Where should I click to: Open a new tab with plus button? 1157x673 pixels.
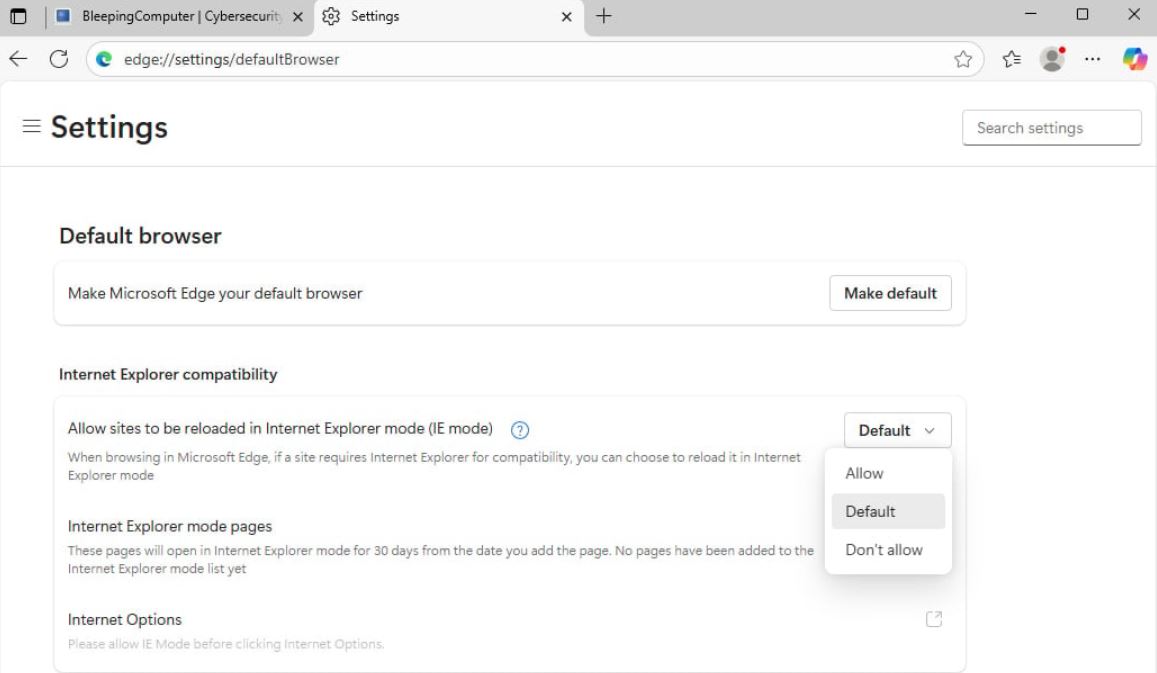pyautogui.click(x=603, y=16)
